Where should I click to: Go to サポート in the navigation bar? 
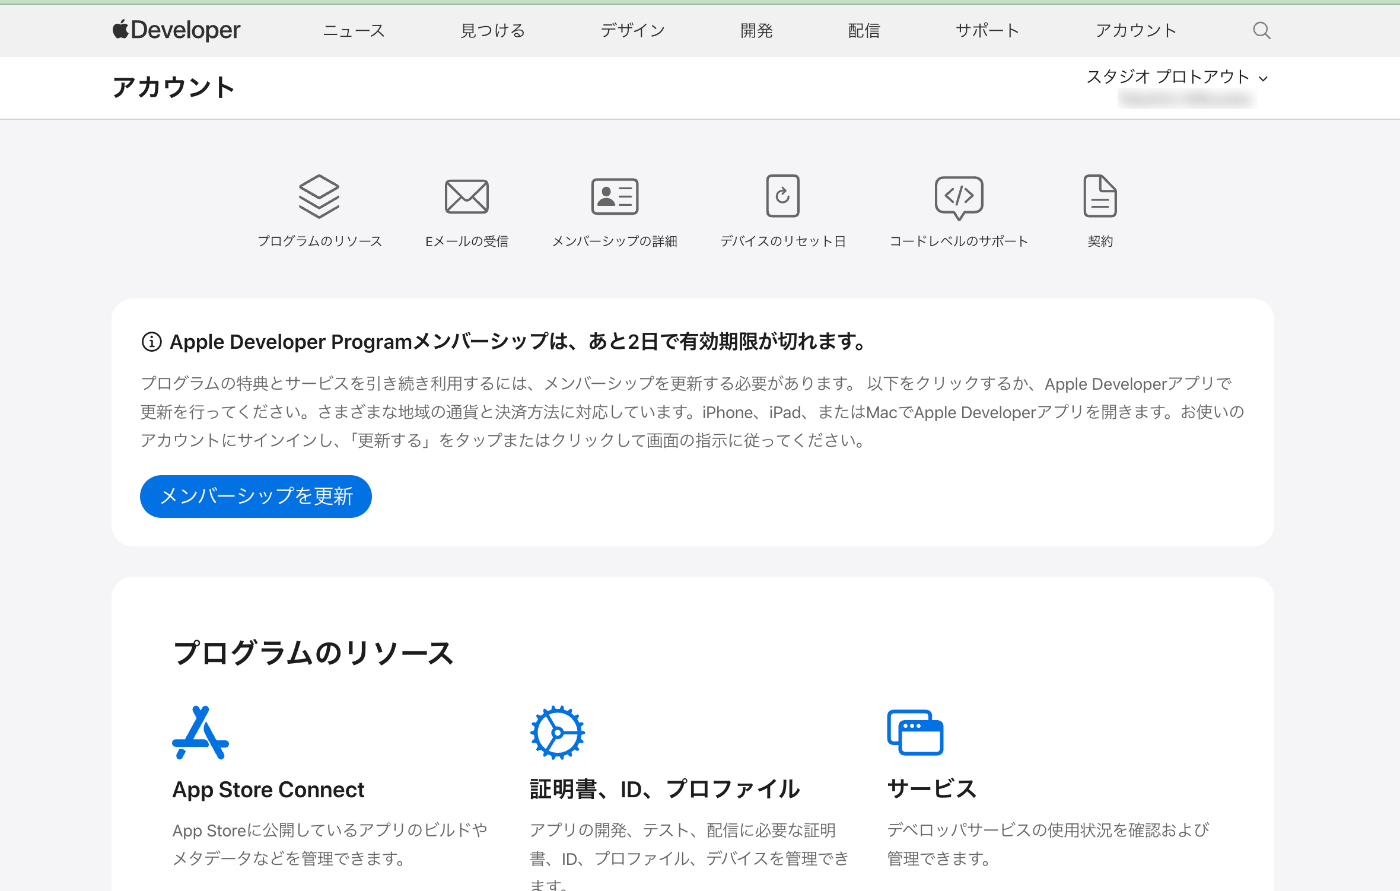tap(986, 30)
